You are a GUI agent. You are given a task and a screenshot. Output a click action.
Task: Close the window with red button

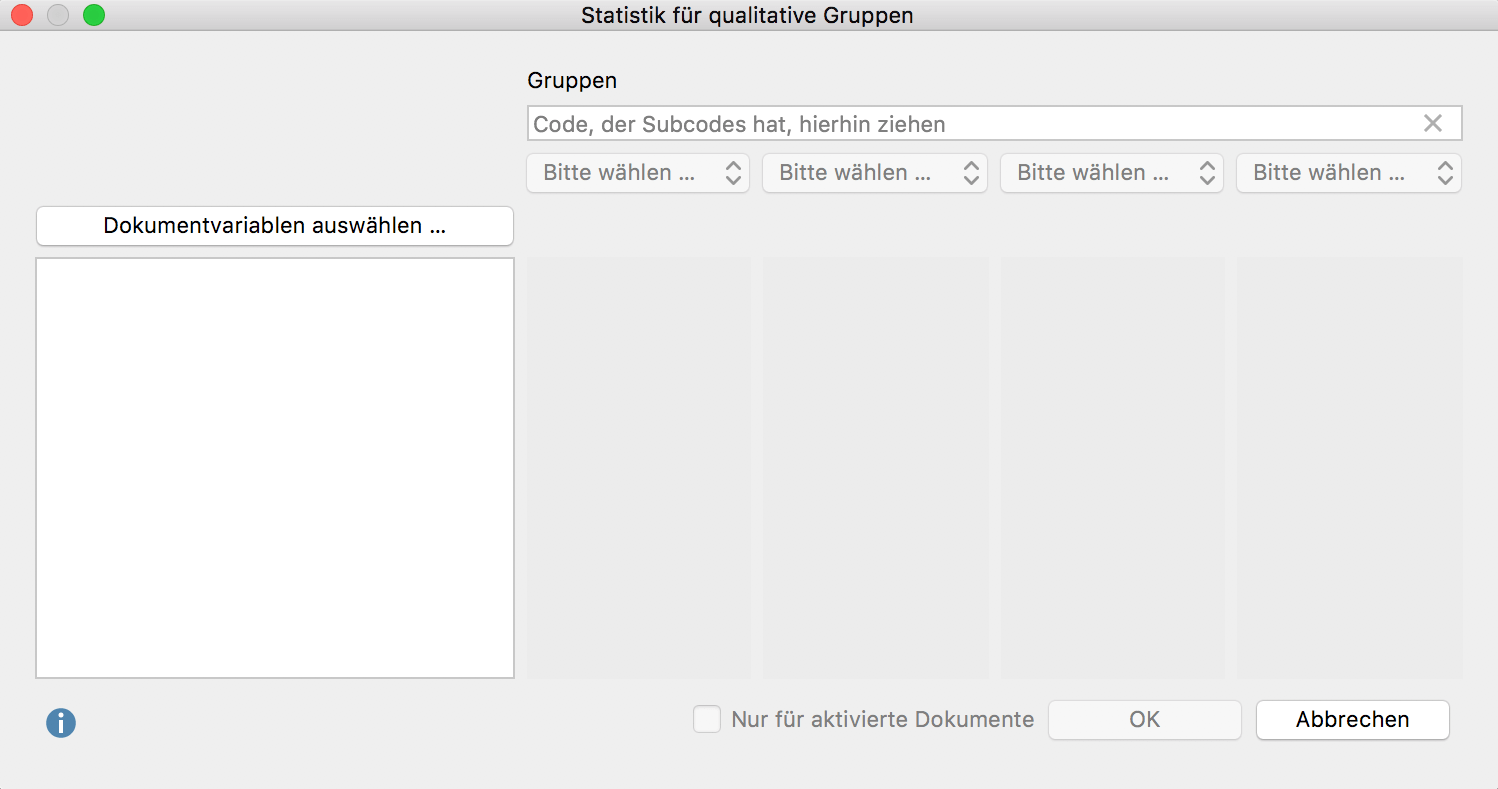(x=22, y=15)
